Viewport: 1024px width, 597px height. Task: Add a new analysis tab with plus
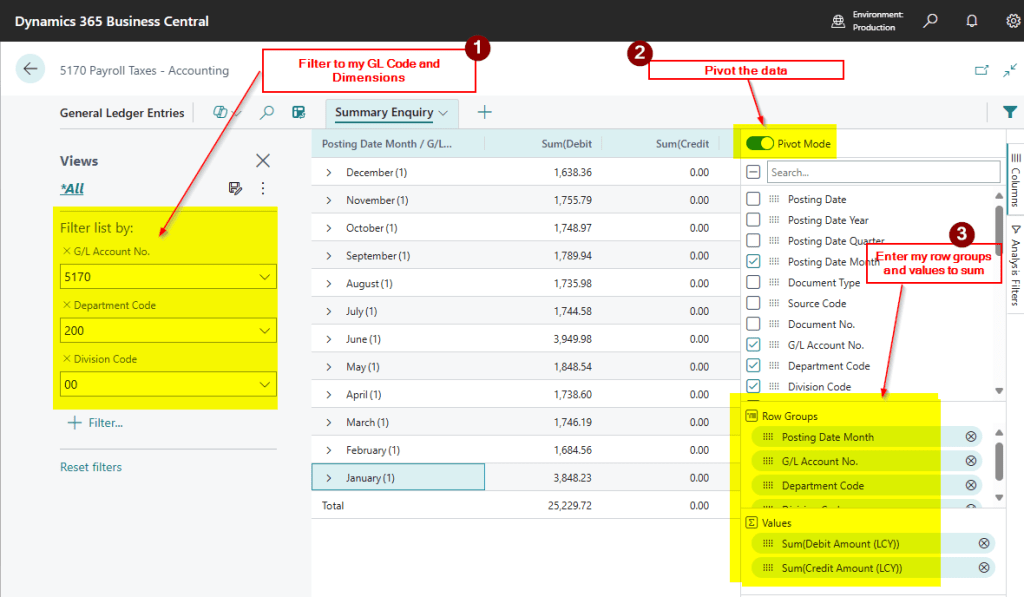click(485, 112)
